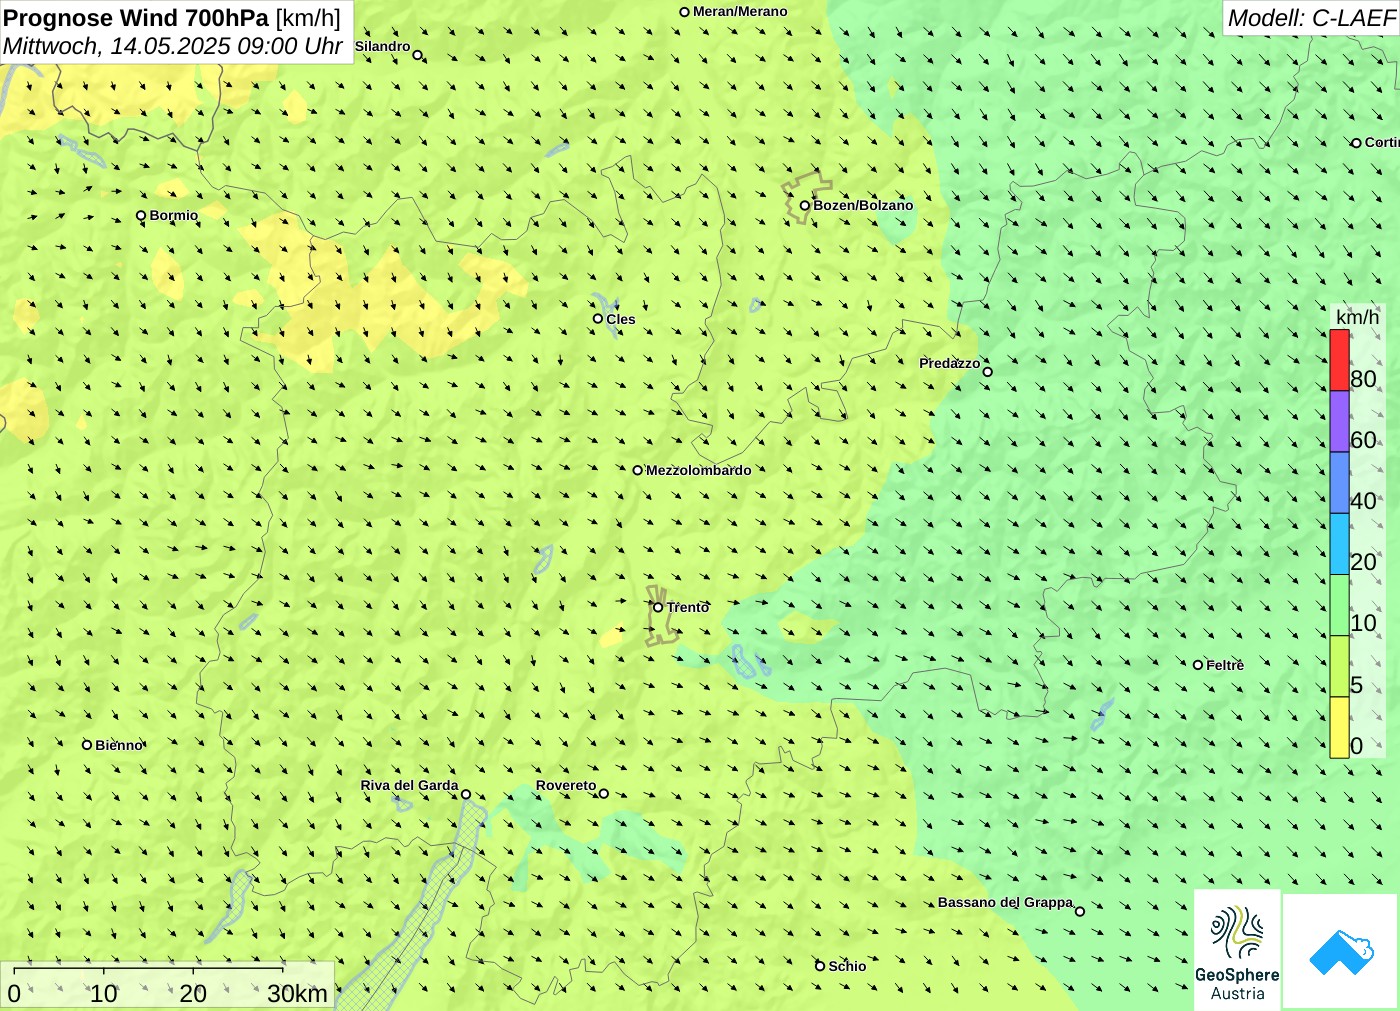
Task: Select the Riva del Garda marker
Action: pyautogui.click(x=466, y=795)
